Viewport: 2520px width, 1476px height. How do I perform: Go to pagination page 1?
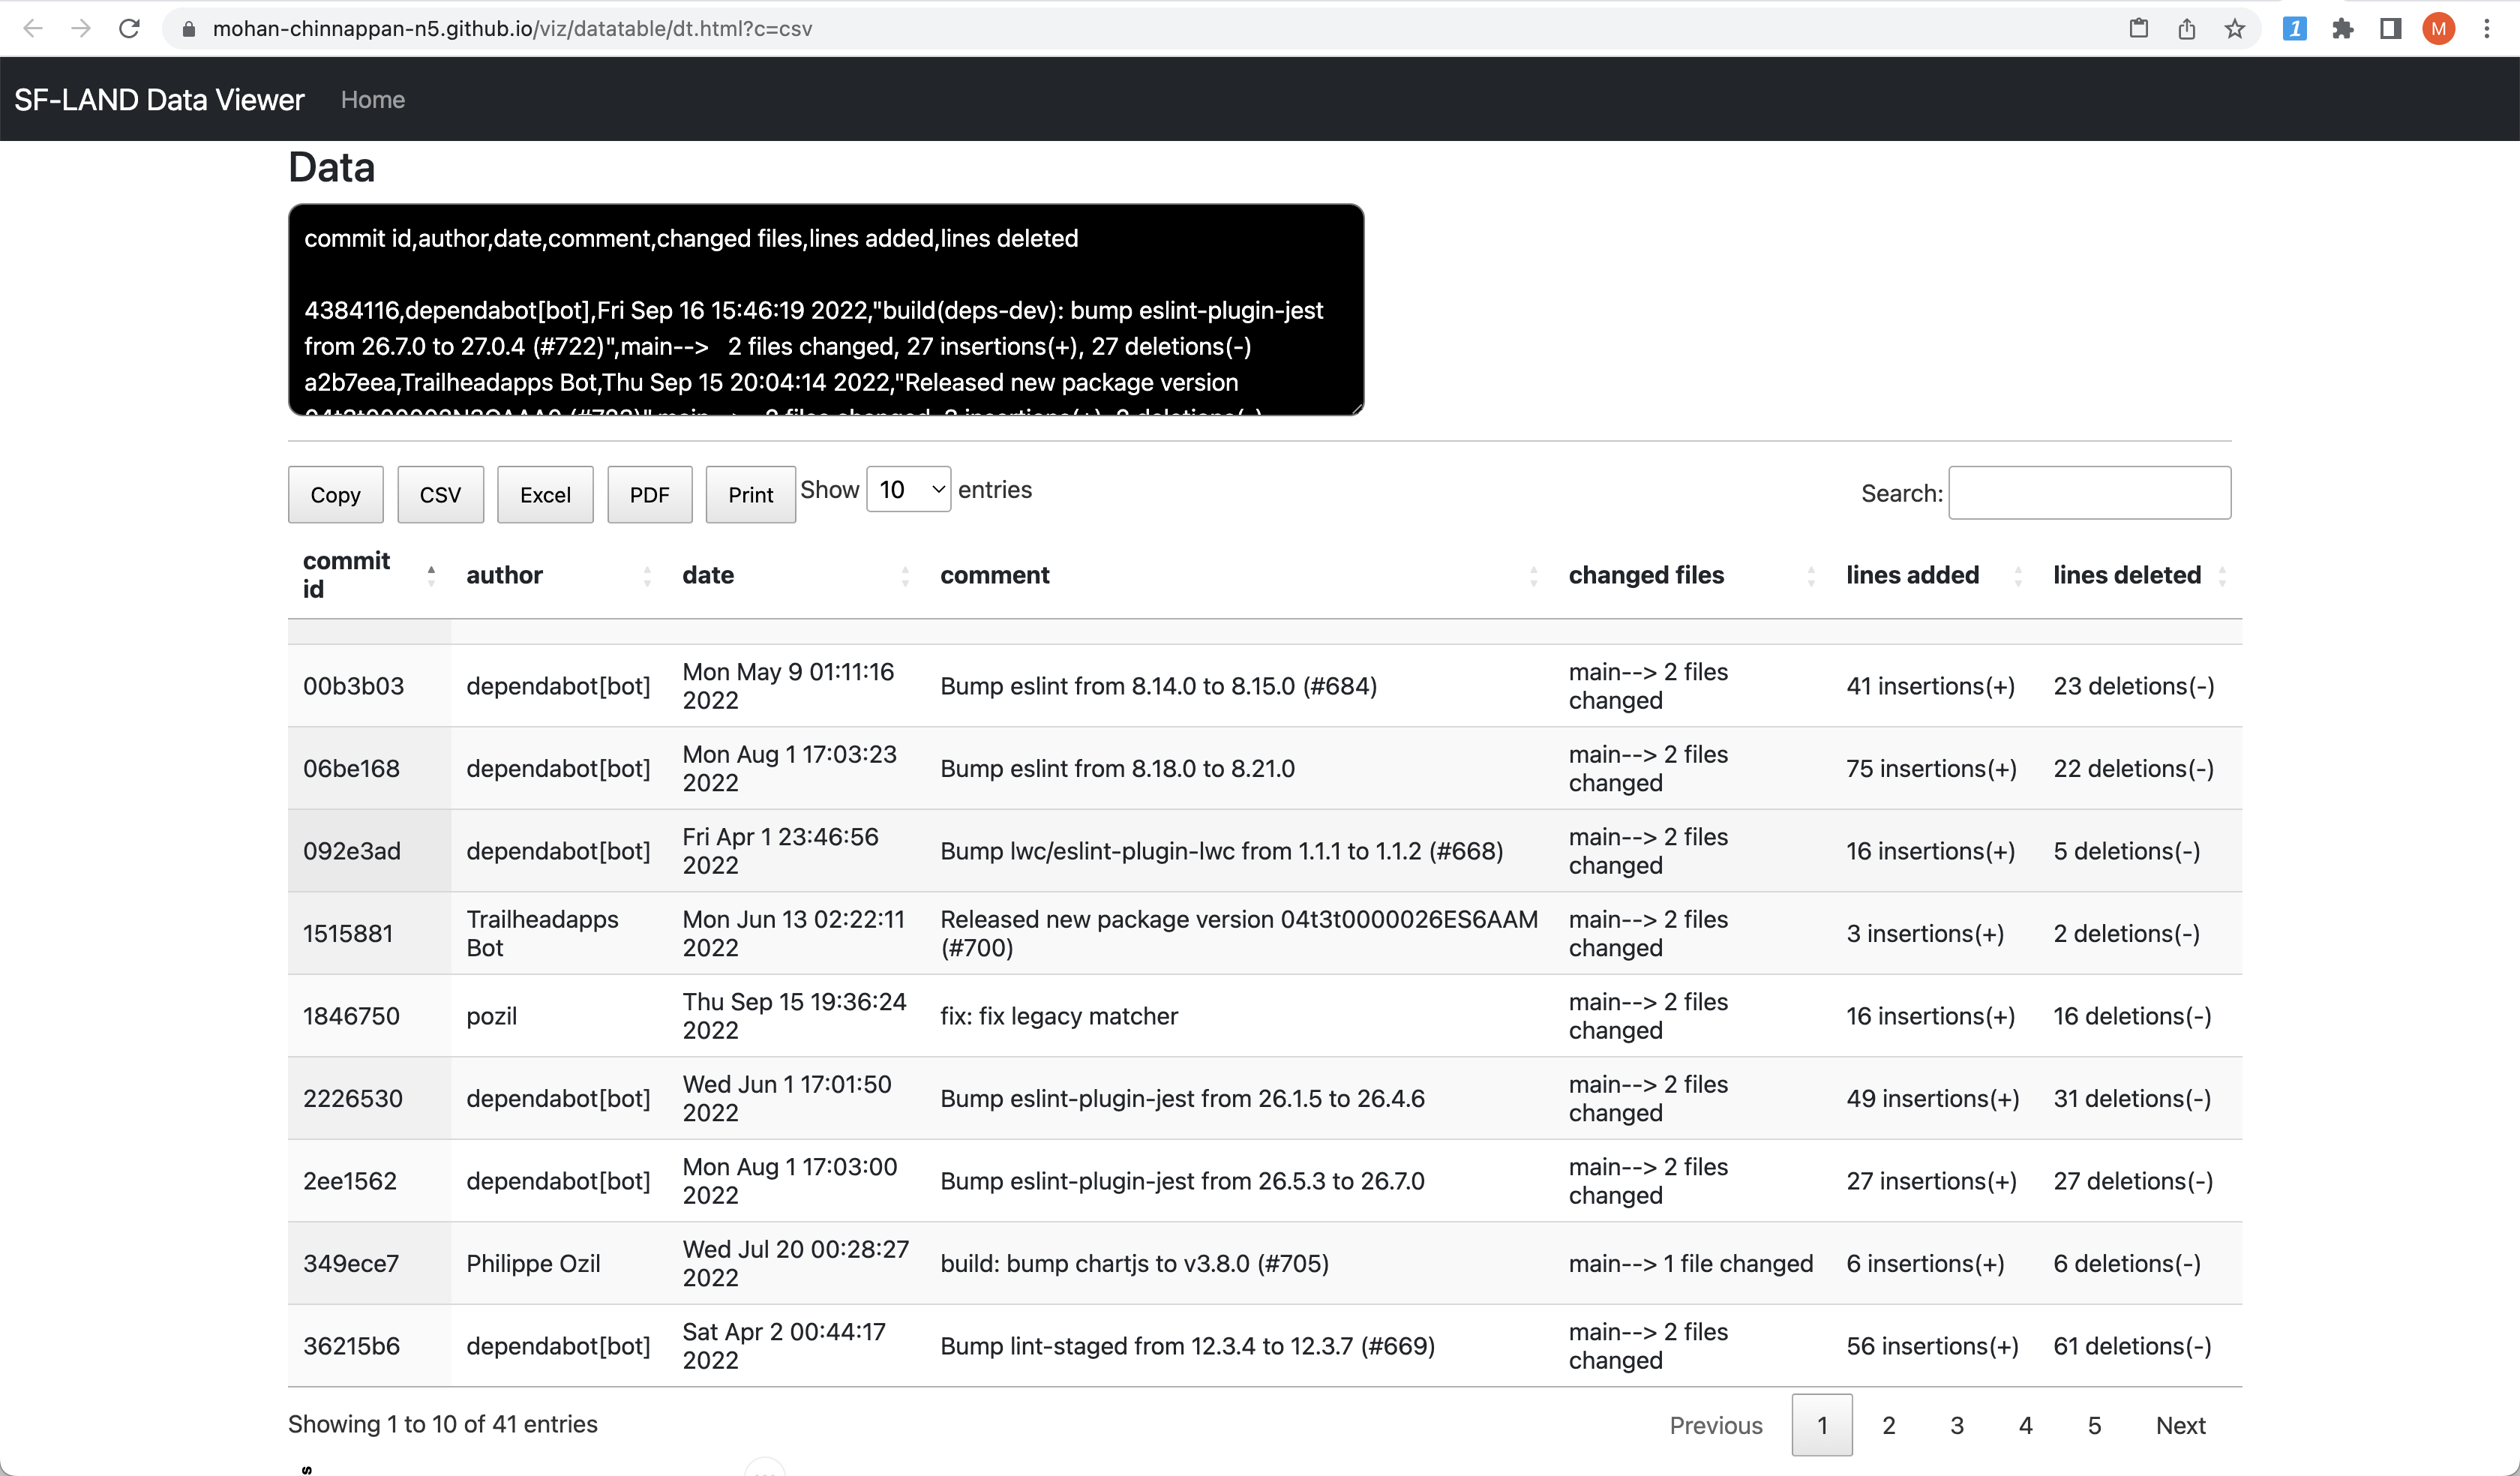(1822, 1424)
